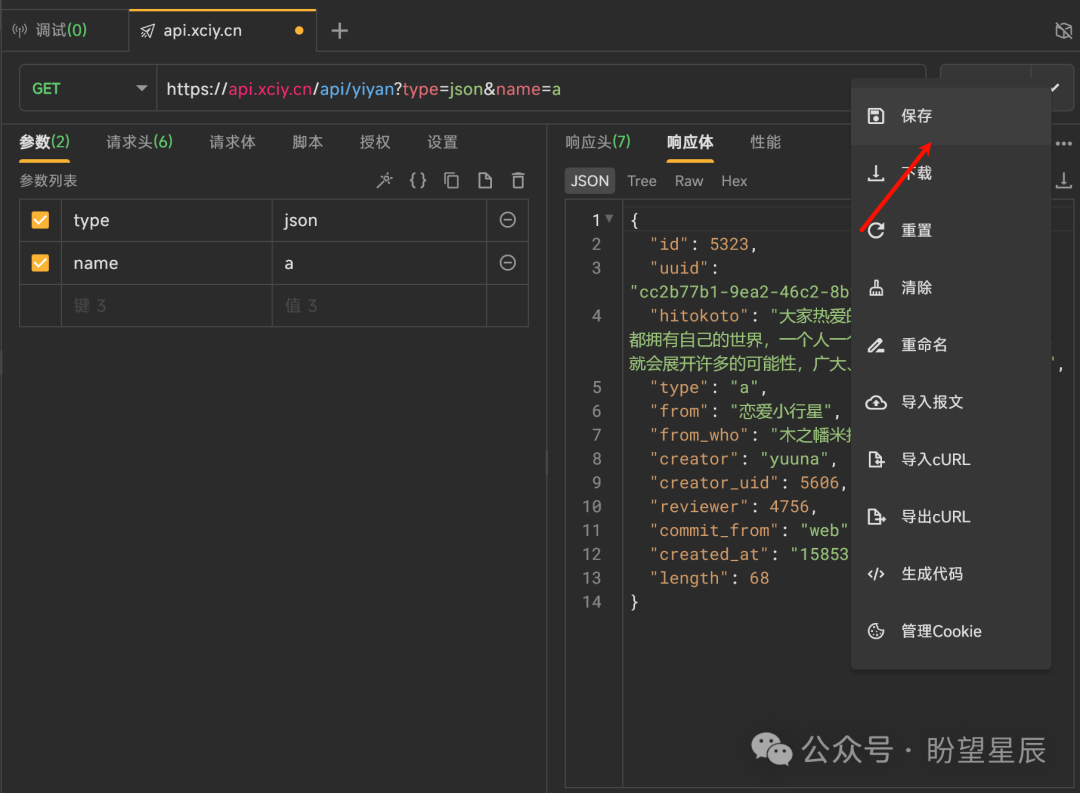Open the 脚本 tab
The width and height of the screenshot is (1080, 793).
click(x=307, y=142)
